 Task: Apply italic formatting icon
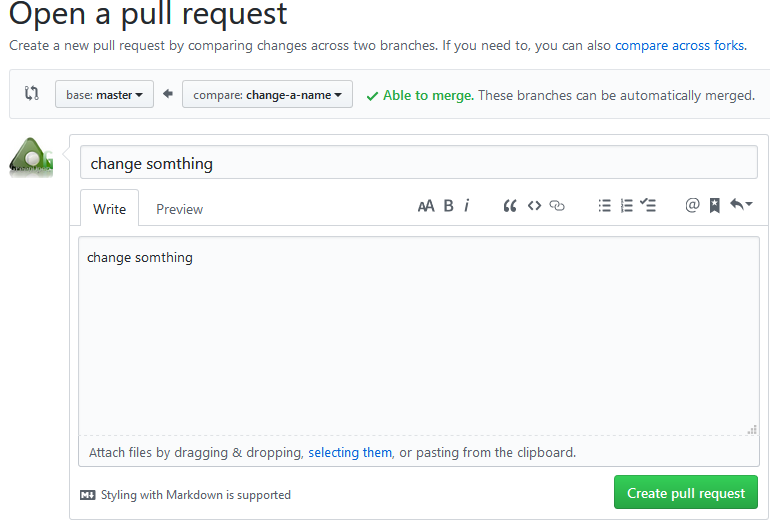pyautogui.click(x=467, y=206)
